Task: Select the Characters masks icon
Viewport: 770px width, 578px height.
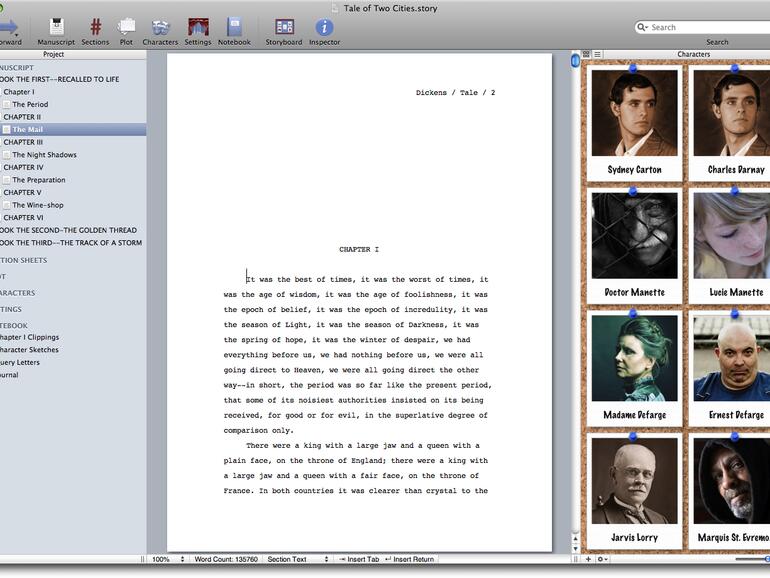Action: click(x=160, y=28)
